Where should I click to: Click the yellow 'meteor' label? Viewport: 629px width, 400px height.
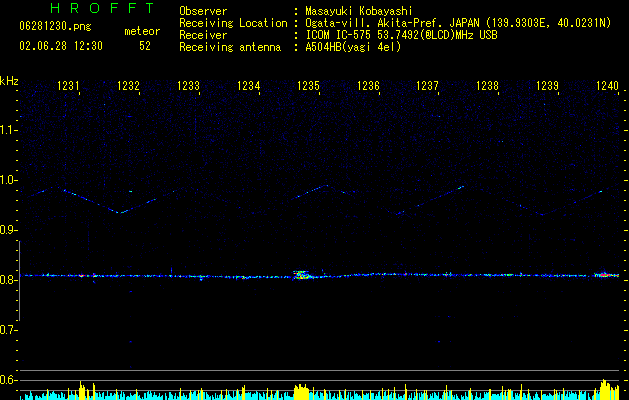142,31
